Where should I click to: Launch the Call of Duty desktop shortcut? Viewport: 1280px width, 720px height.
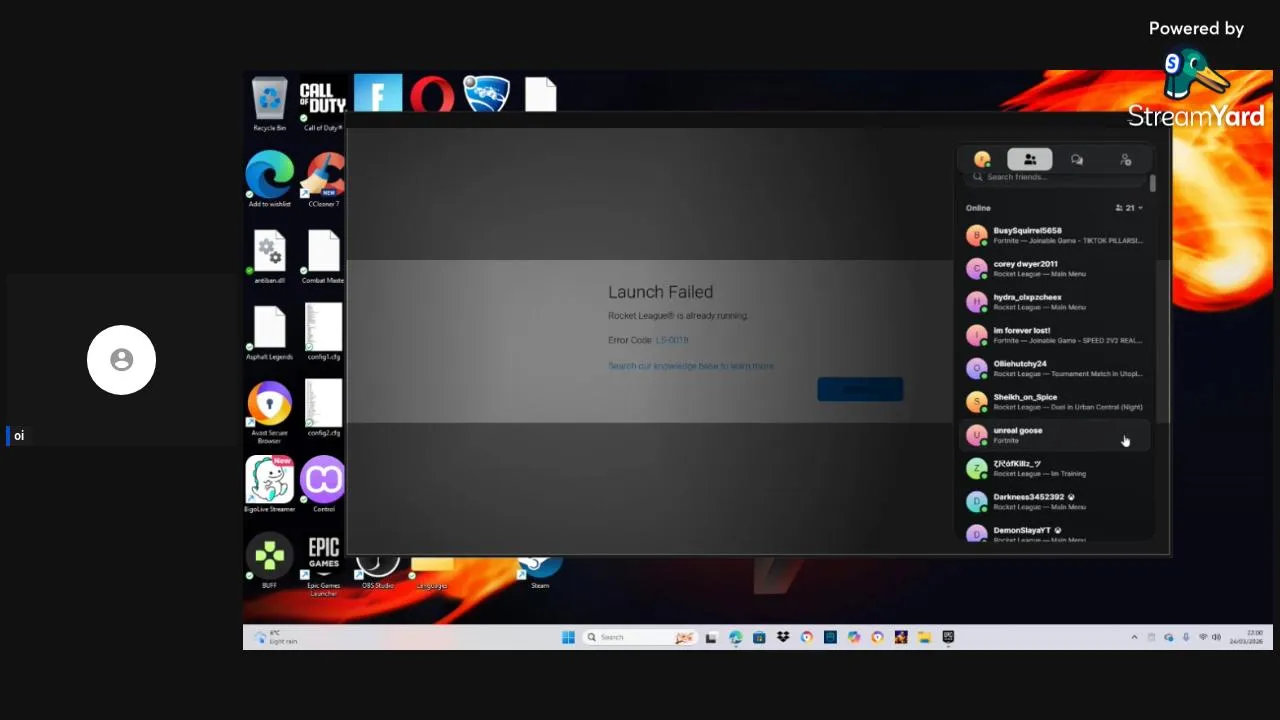[x=323, y=105]
